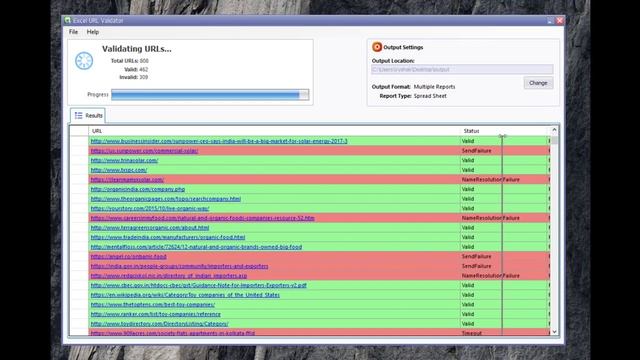Open the yourstory.com five-organic link
This screenshot has width=640, height=360.
(x=150, y=209)
